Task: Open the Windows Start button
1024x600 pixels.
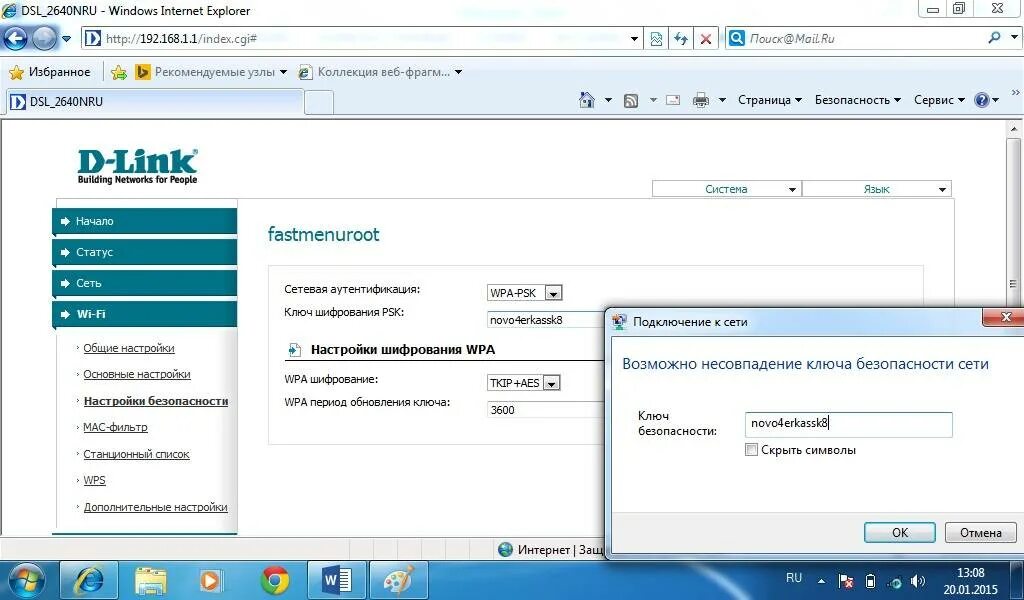Action: coord(26,580)
